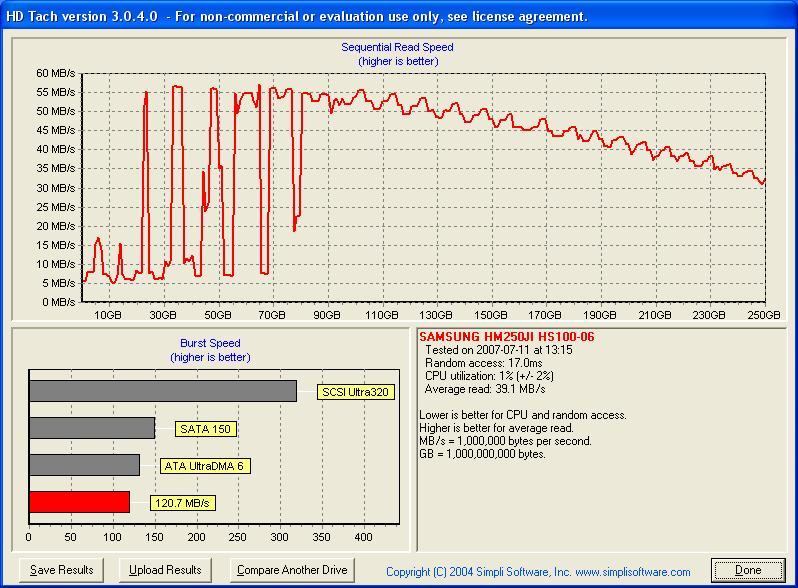Open the www.simplisoftware.com copyright link
Image resolution: width=798 pixels, height=588 pixels.
633,572
